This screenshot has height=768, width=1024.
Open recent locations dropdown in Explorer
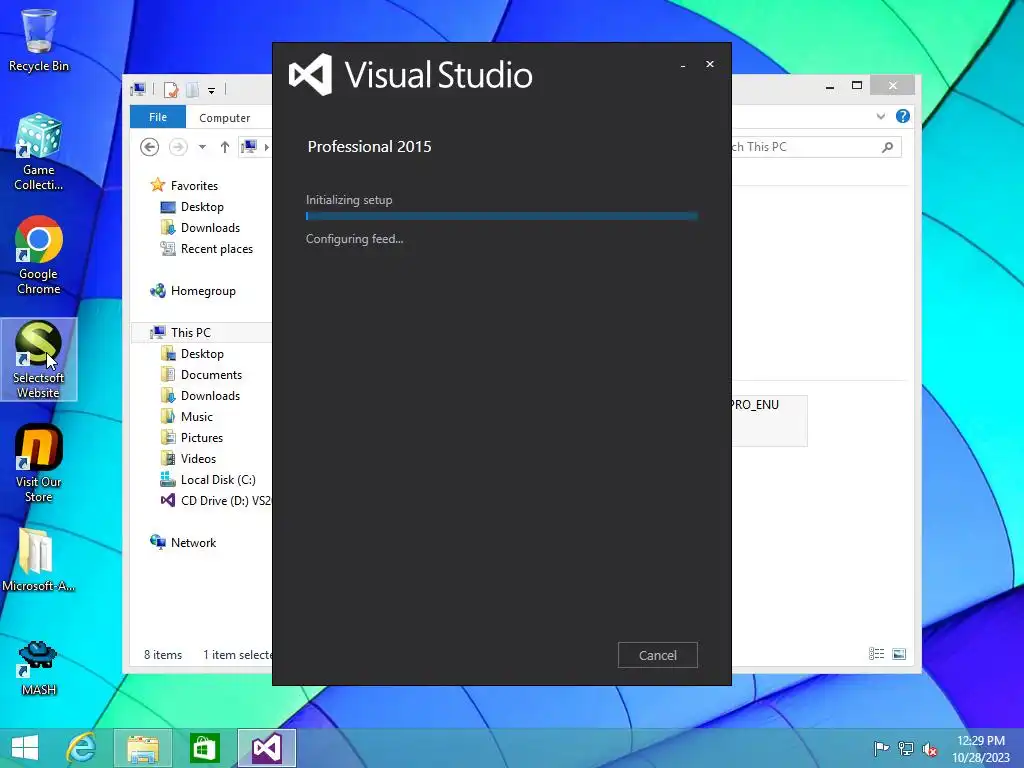point(202,147)
